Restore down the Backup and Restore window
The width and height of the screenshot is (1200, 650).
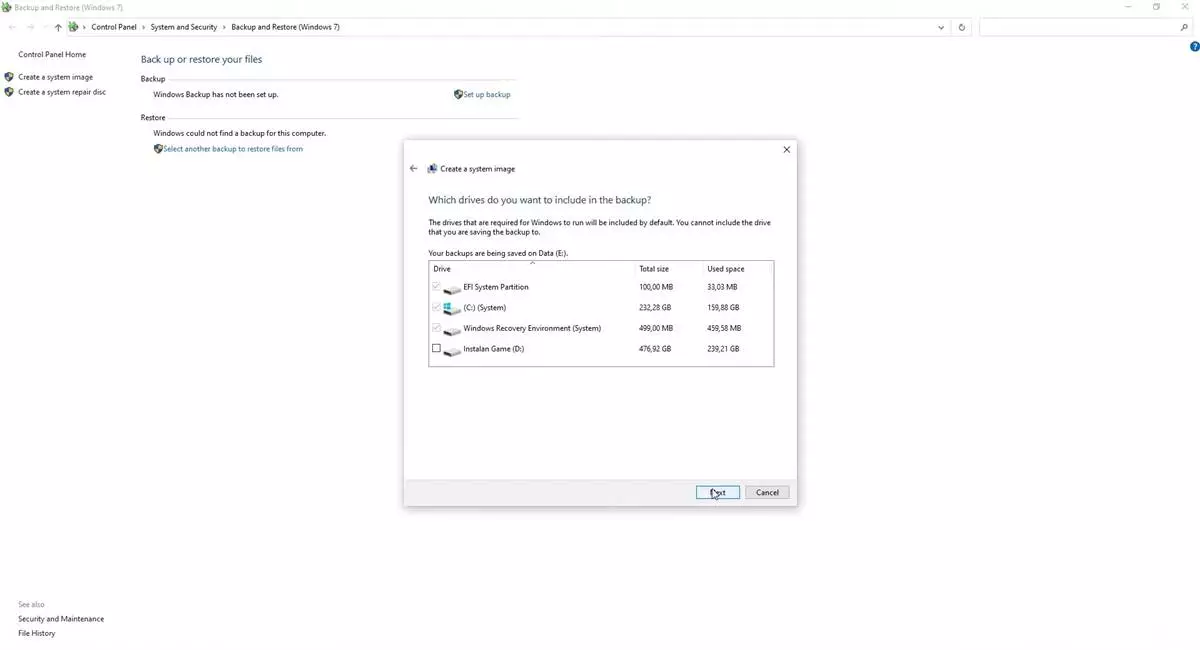[x=1157, y=7]
